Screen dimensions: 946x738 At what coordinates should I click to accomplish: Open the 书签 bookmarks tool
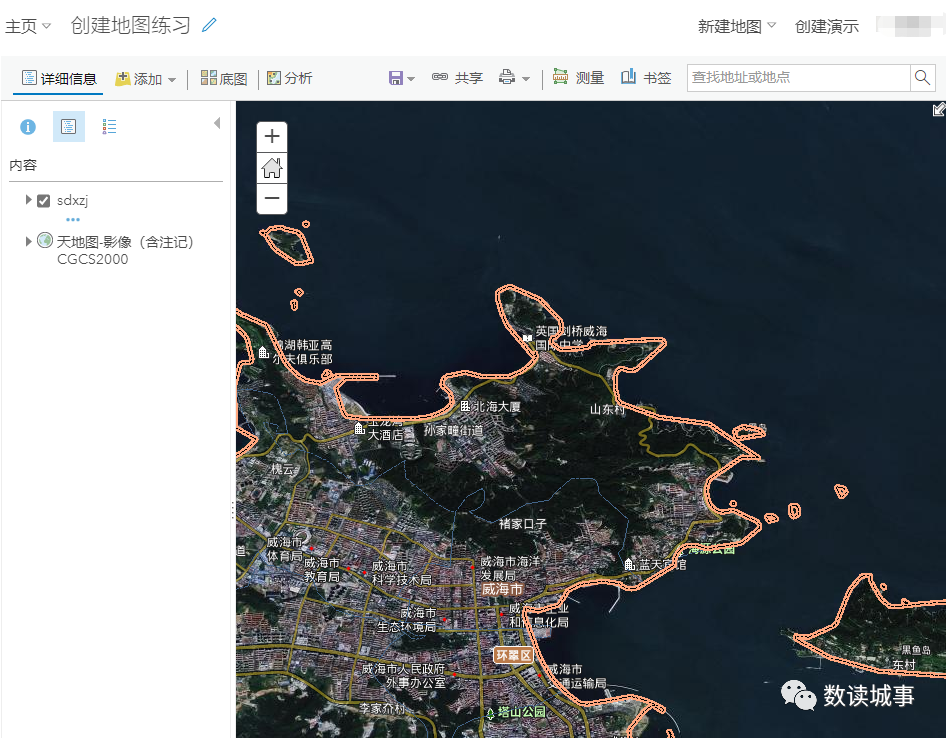(x=646, y=77)
